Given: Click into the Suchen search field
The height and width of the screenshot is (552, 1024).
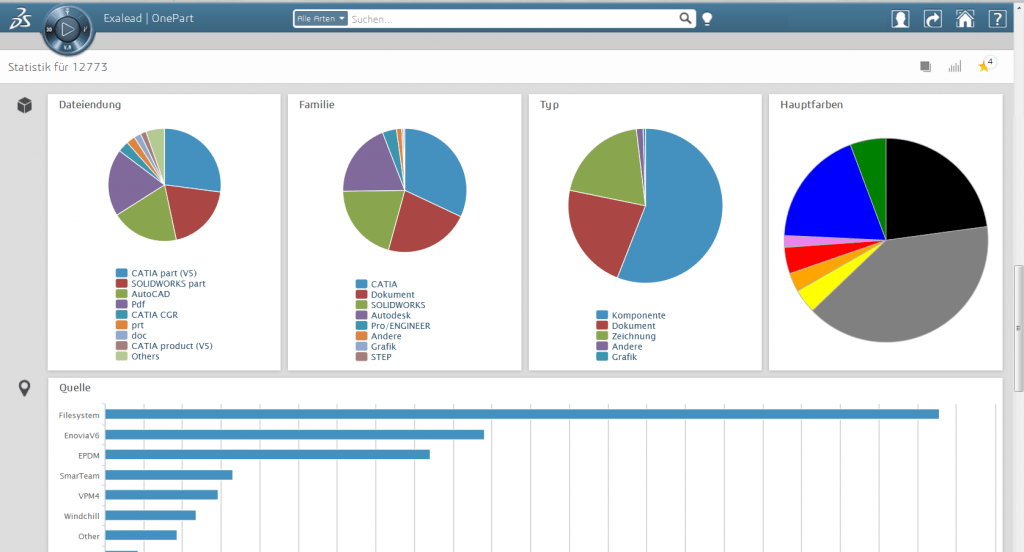Looking at the screenshot, I should (513, 19).
